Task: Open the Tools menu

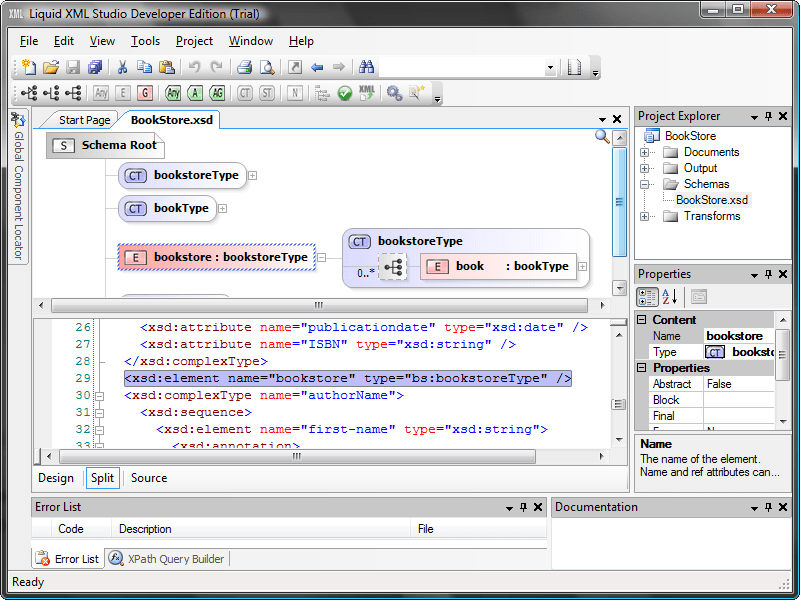Action: tap(145, 41)
